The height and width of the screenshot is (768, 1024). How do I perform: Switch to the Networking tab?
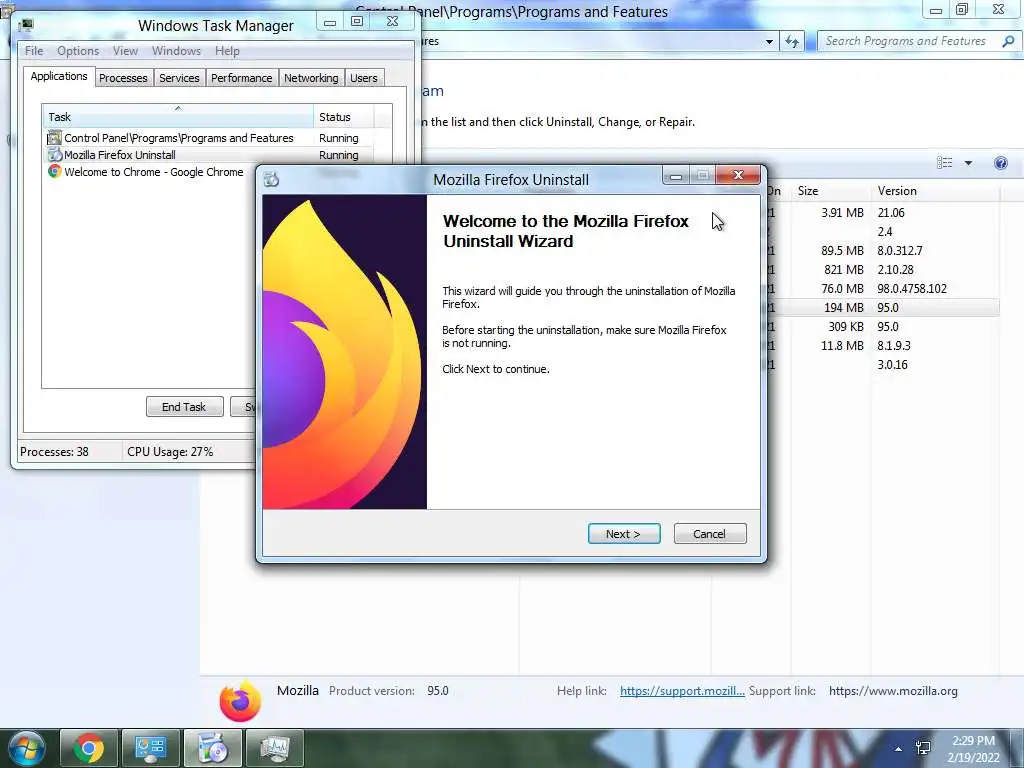(312, 78)
